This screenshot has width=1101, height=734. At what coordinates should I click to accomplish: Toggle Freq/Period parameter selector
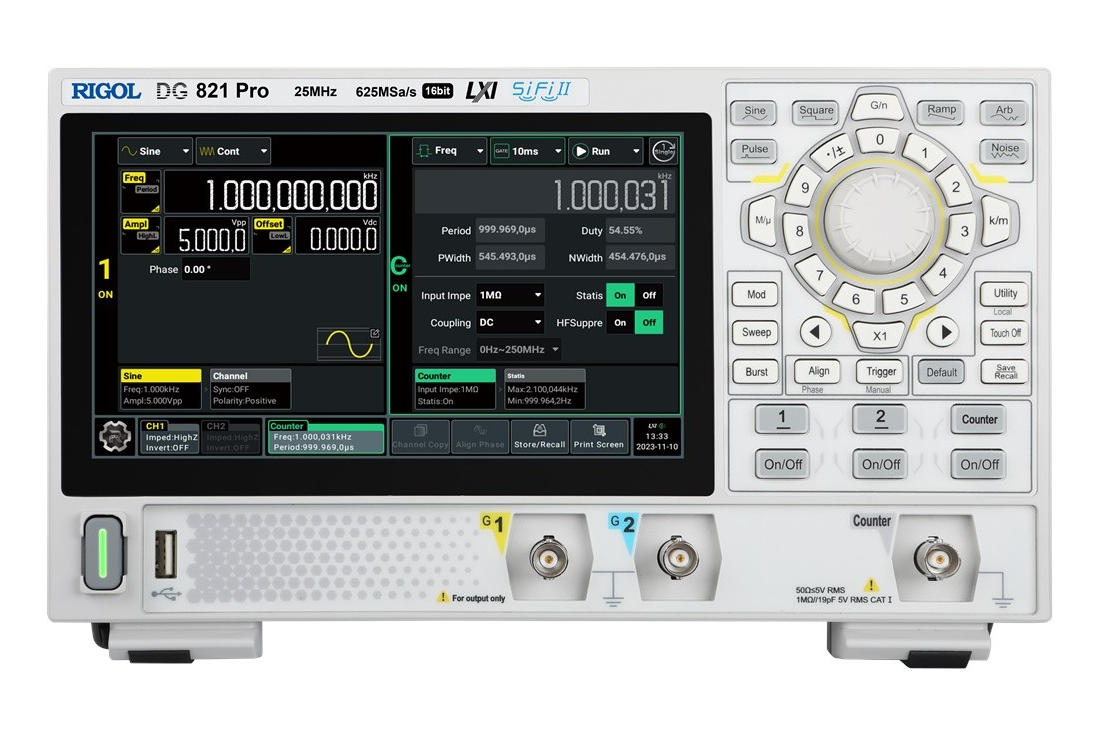pyautogui.click(x=140, y=192)
